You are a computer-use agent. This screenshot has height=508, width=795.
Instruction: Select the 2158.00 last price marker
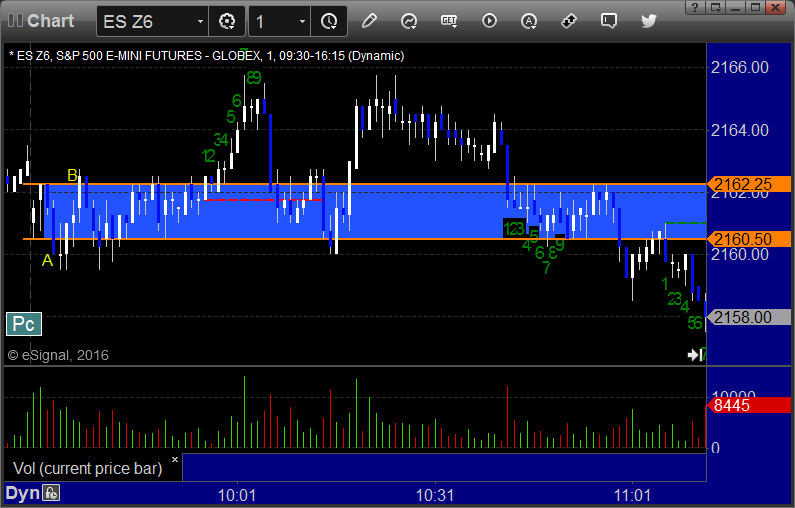click(749, 317)
